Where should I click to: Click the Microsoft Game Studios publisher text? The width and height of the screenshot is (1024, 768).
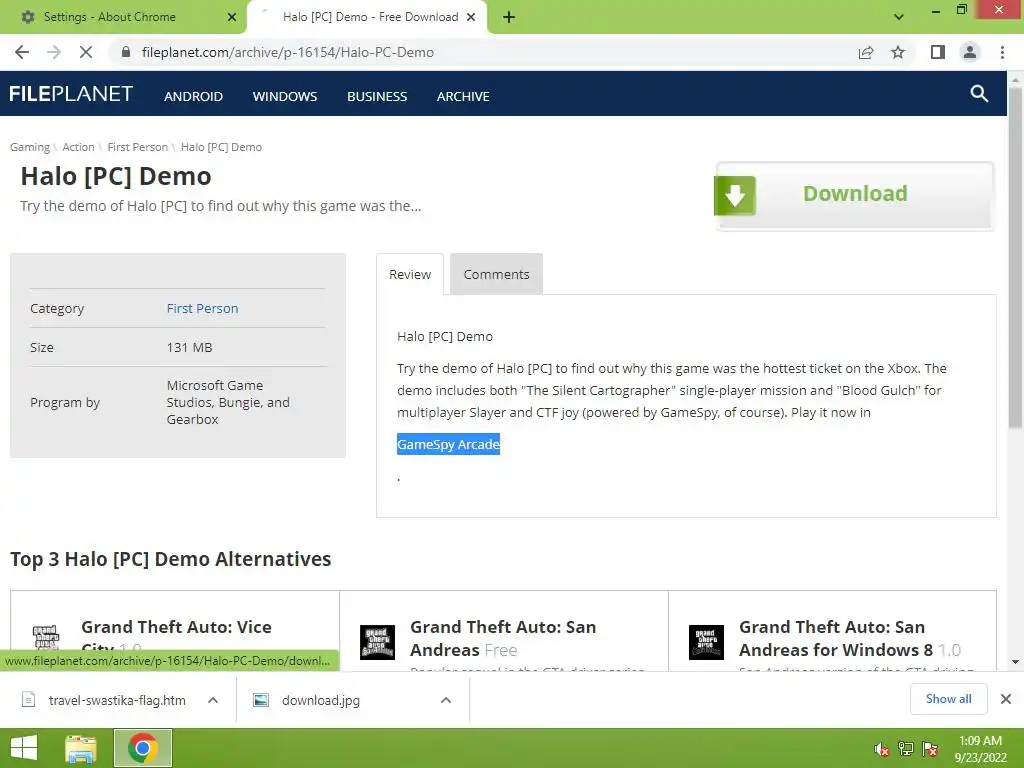pos(228,402)
